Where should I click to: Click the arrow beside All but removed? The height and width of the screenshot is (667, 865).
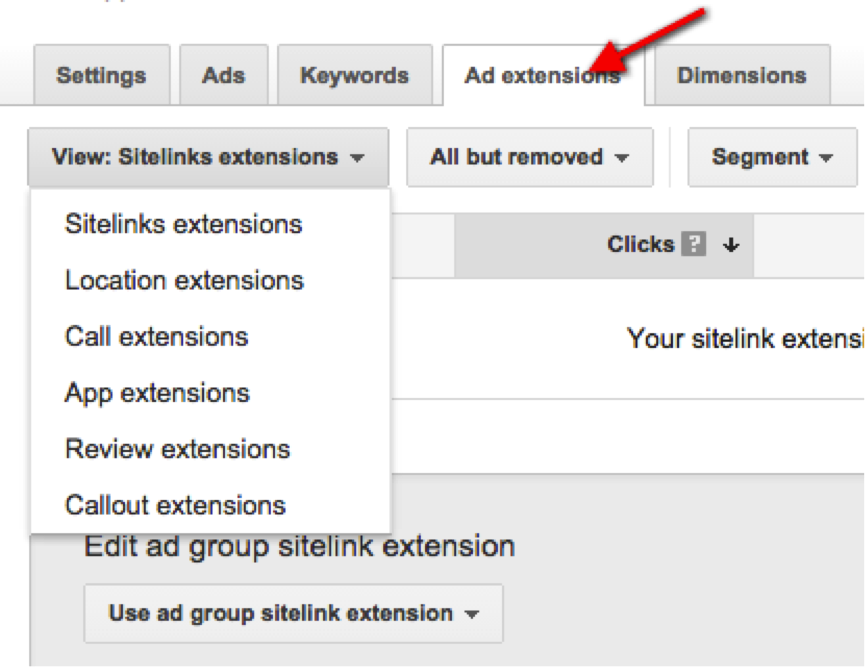pos(622,158)
